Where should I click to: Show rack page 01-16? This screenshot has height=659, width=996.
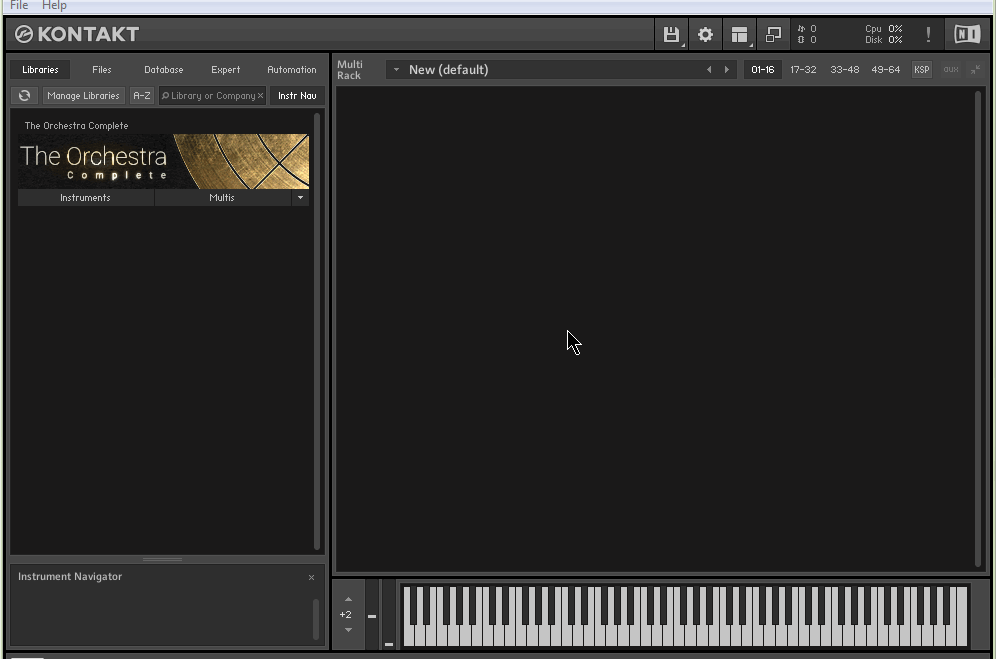click(763, 70)
